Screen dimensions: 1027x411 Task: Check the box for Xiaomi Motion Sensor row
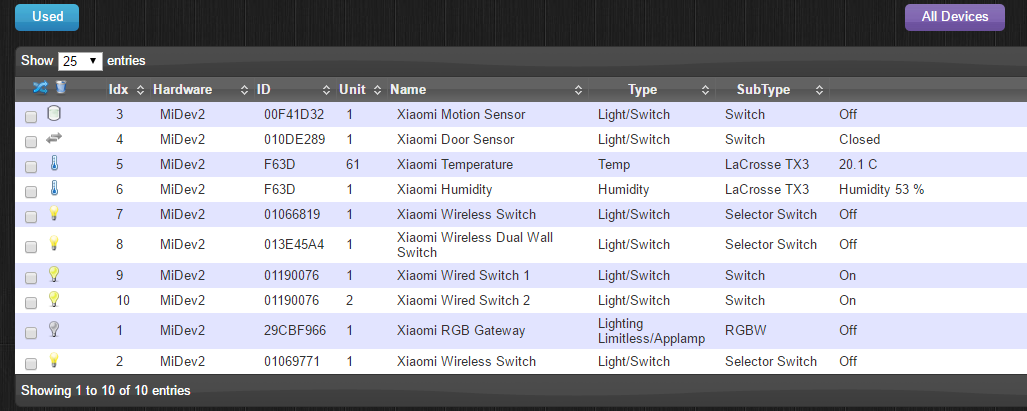point(31,116)
